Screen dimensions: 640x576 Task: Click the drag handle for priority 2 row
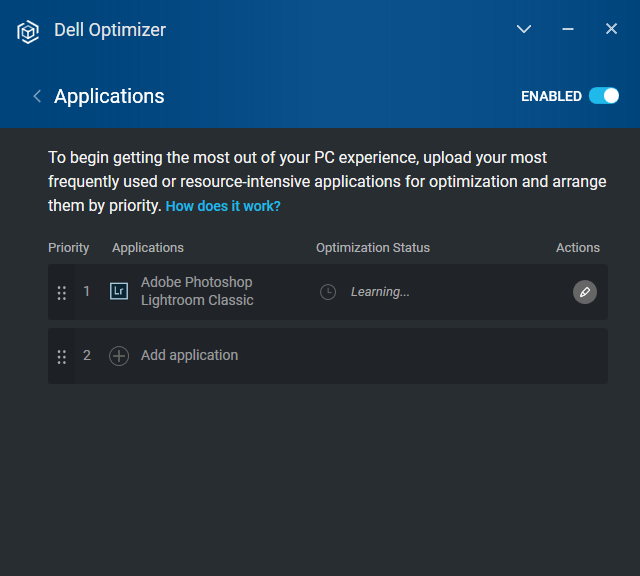[x=62, y=356]
